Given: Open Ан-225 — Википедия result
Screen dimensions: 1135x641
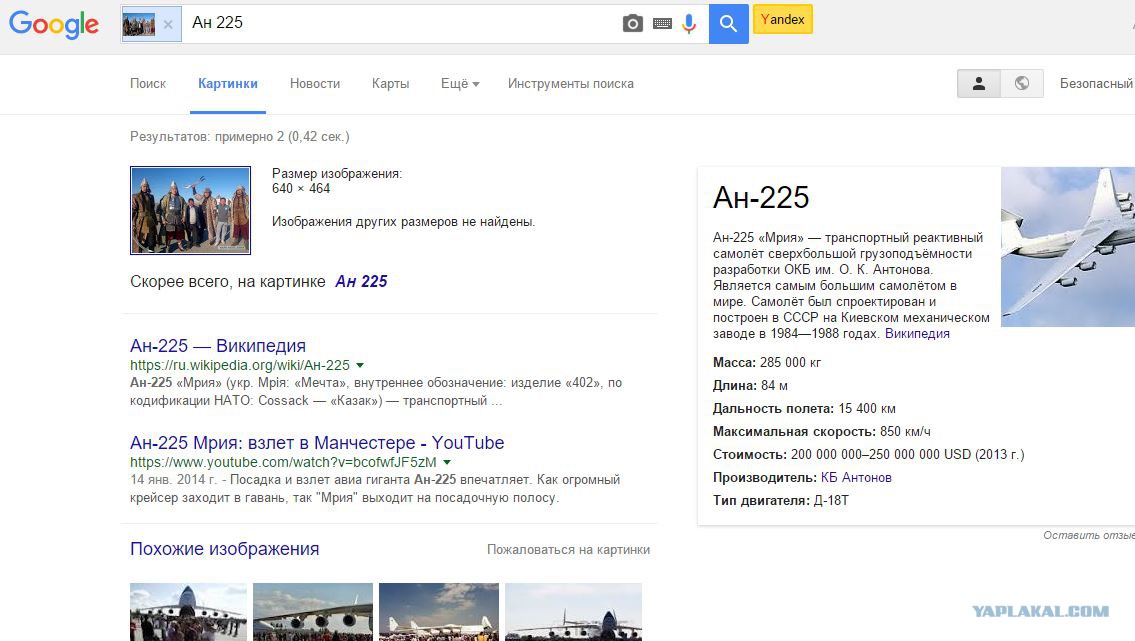Looking at the screenshot, I should (x=218, y=346).
